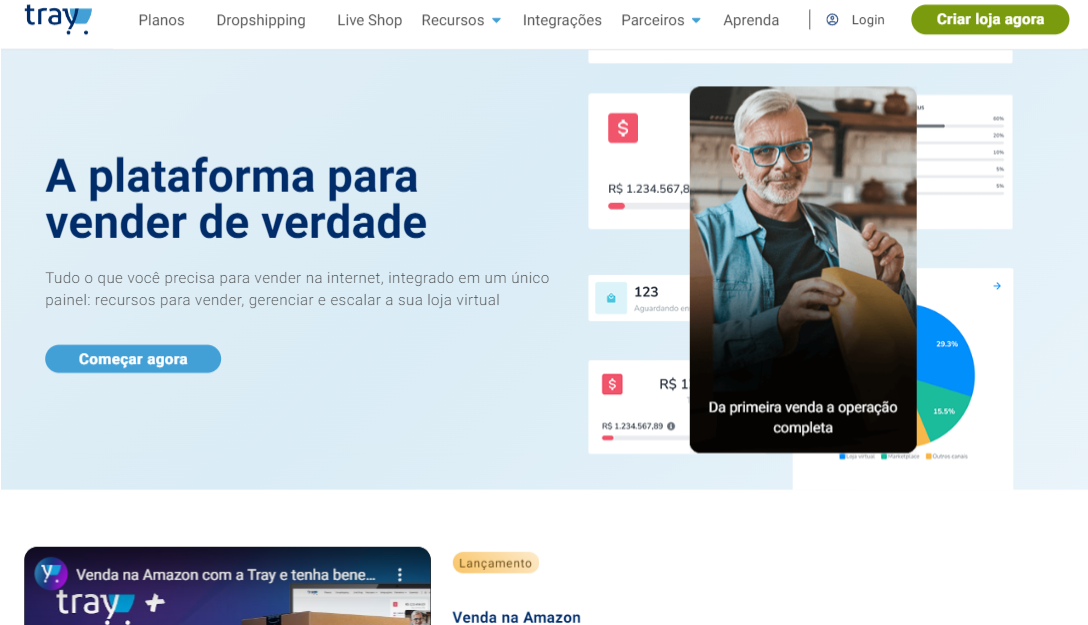Click the Tray logo in header
Screen dimensions: 1088x625
click(x=58, y=19)
